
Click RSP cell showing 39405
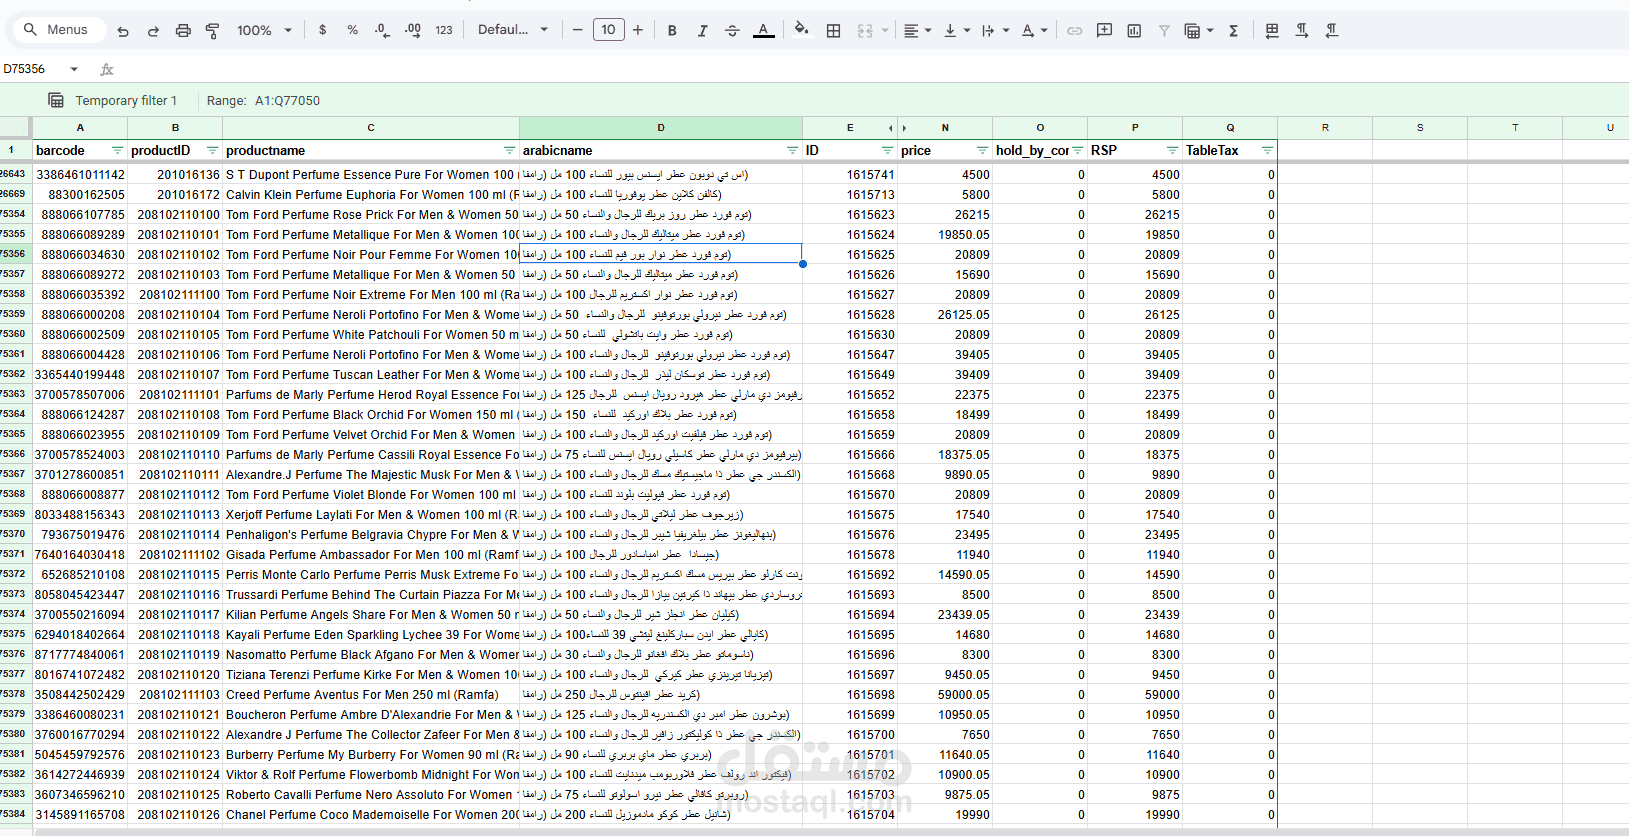click(1135, 354)
